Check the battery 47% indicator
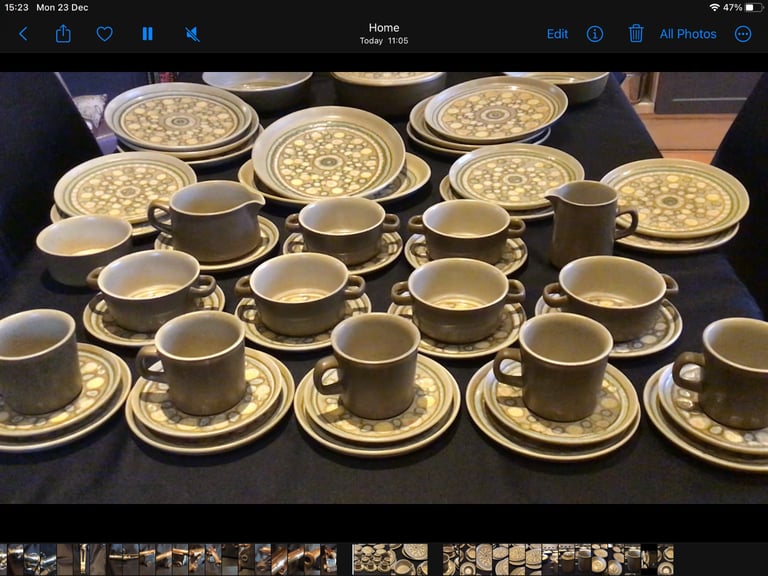Viewport: 768px width, 576px height. [743, 7]
